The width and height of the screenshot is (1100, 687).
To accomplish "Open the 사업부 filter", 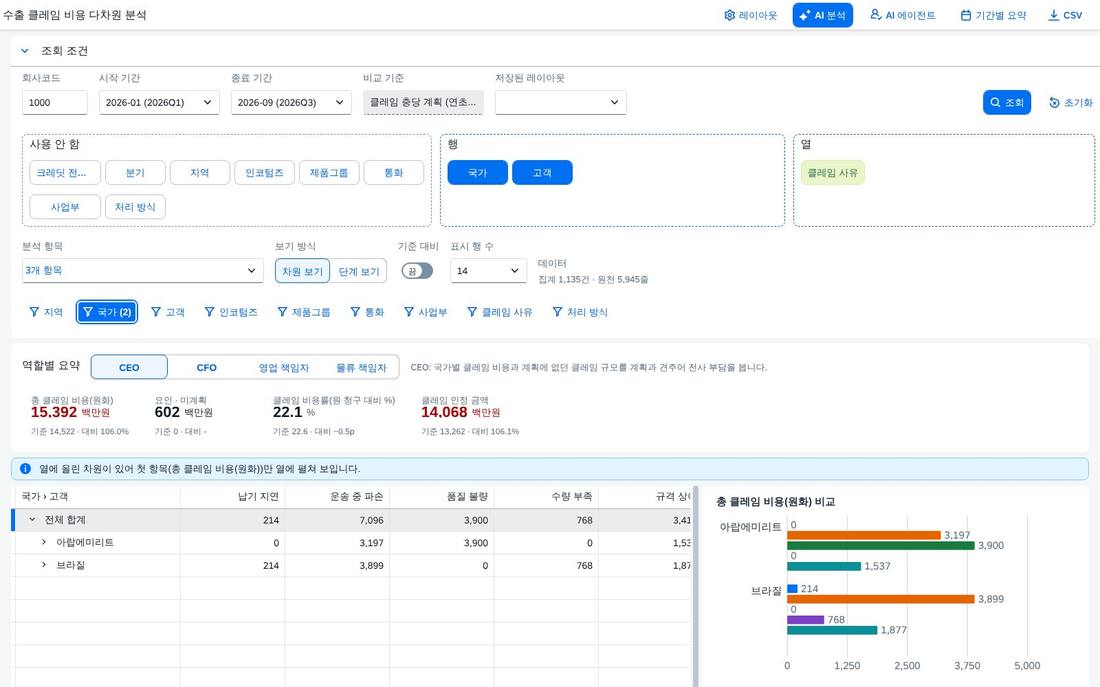I will click(425, 312).
